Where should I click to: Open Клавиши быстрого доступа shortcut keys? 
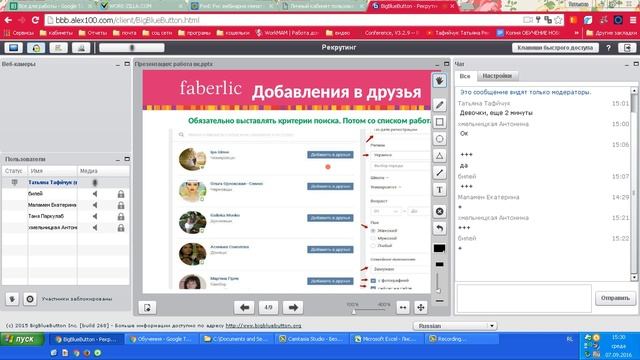(555, 48)
